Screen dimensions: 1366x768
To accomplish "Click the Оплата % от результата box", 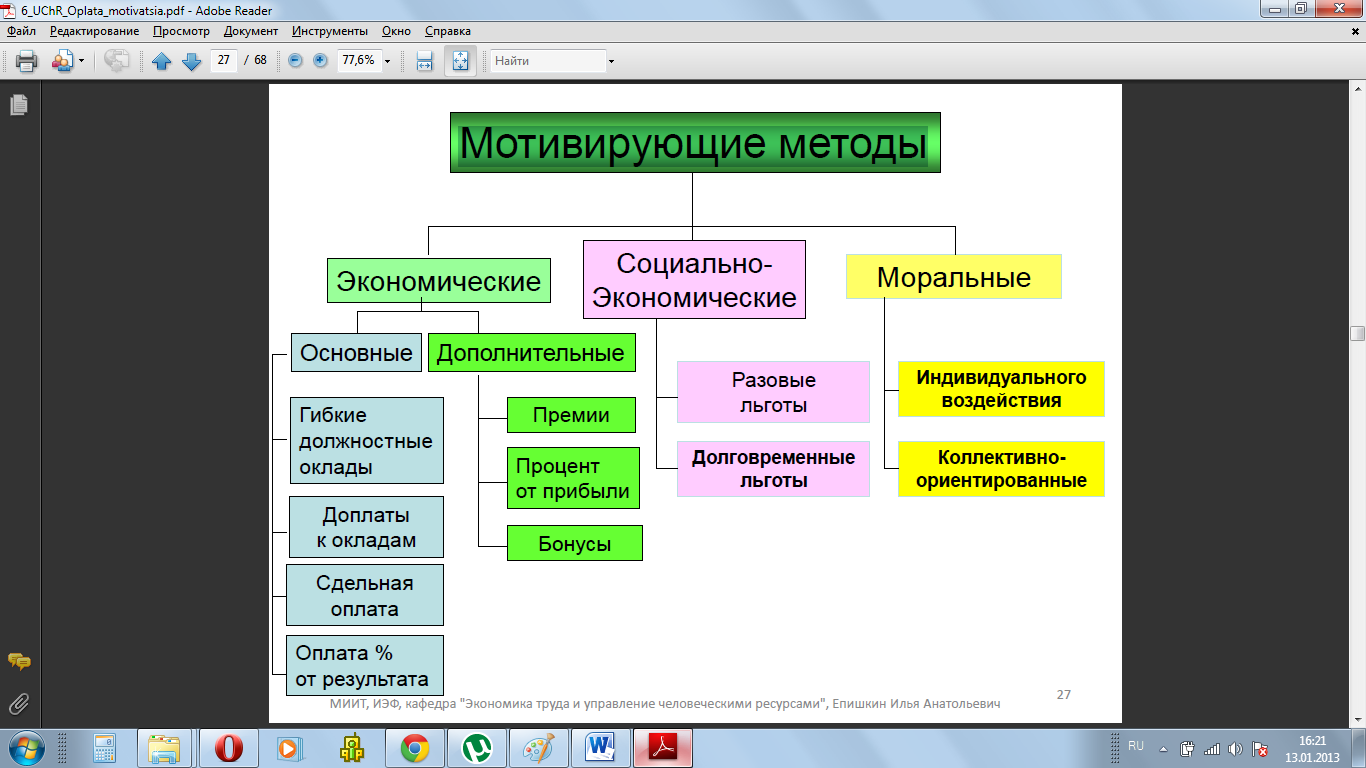I will [365, 665].
